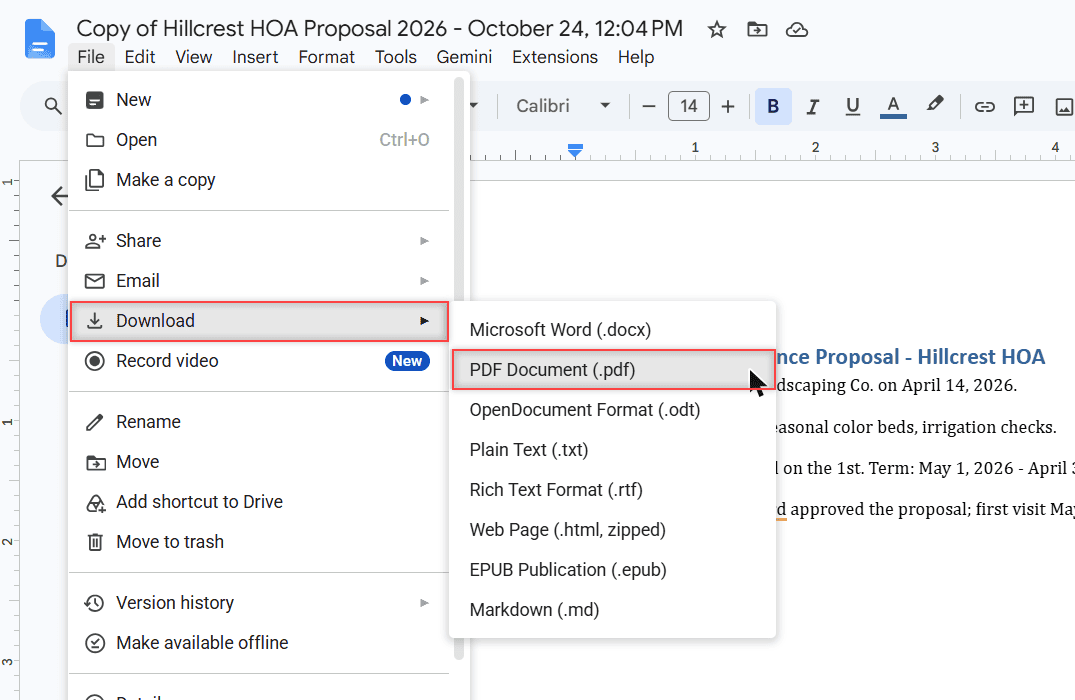Screen dimensions: 1075x700
Task: Expand the Version history submenu
Action: click(259, 603)
